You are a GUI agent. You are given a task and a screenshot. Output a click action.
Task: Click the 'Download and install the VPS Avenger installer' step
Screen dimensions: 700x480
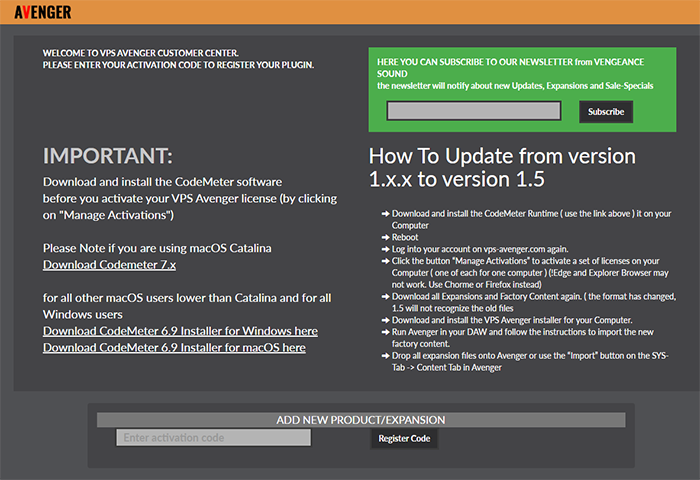tap(512, 320)
